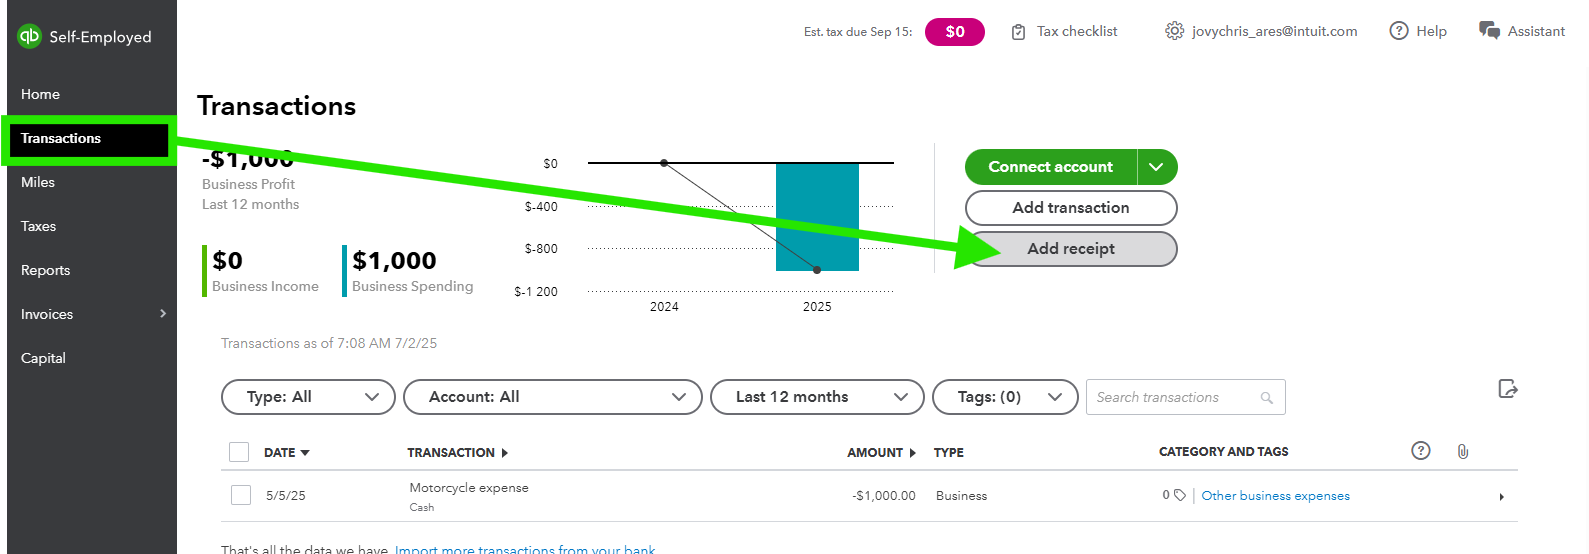Image resolution: width=1589 pixels, height=554 pixels.
Task: Click the Assistant label in header
Action: (x=1536, y=31)
